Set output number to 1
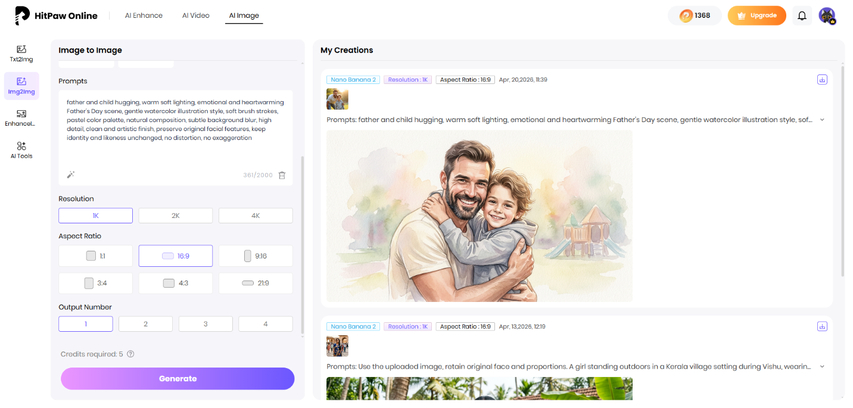 tap(85, 324)
